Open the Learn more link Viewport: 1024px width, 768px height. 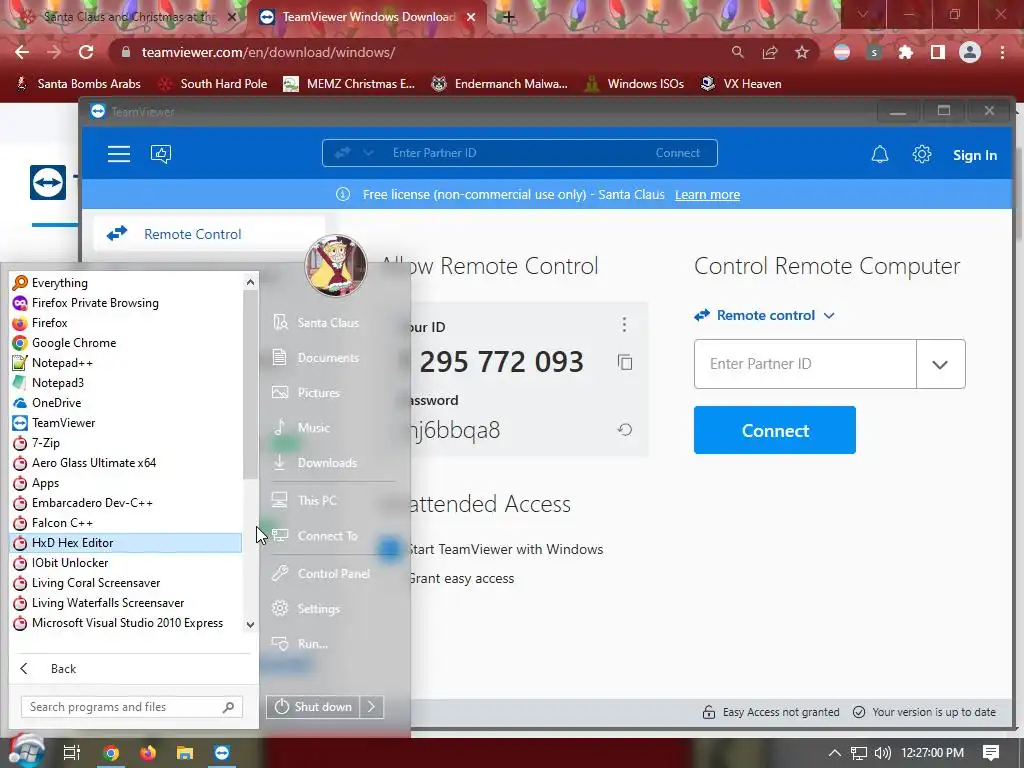pyautogui.click(x=707, y=195)
